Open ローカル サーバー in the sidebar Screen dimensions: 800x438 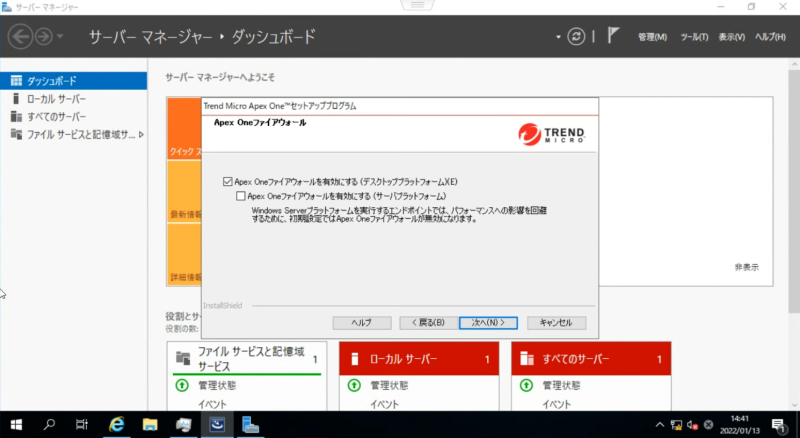[x=73, y=99]
